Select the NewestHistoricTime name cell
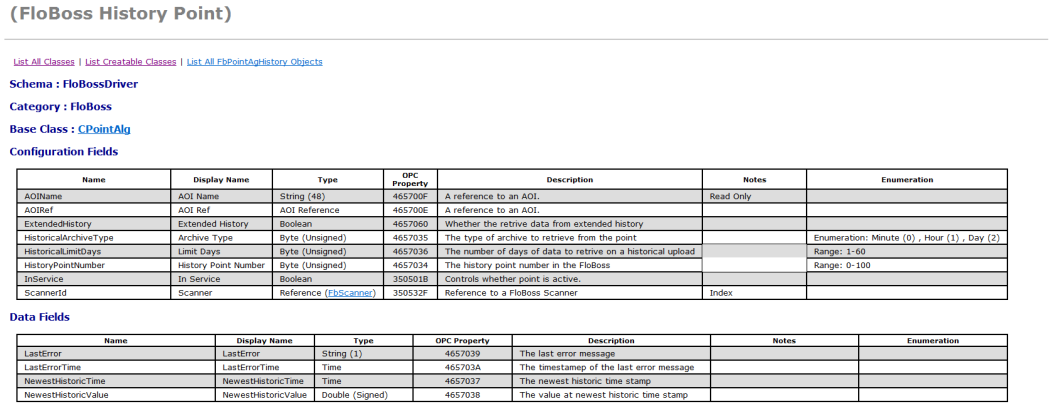This screenshot has width=1052, height=414. pos(116,381)
